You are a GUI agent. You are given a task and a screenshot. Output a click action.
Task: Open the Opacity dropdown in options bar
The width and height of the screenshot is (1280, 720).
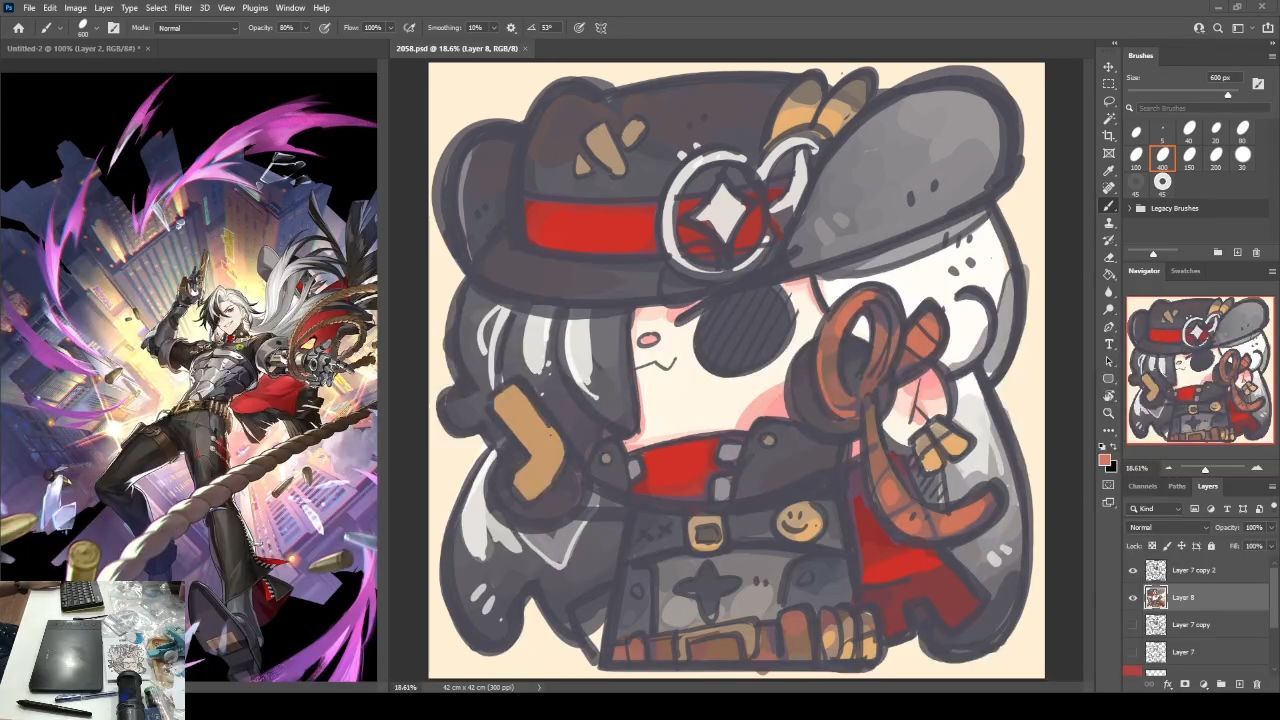pyautogui.click(x=306, y=28)
